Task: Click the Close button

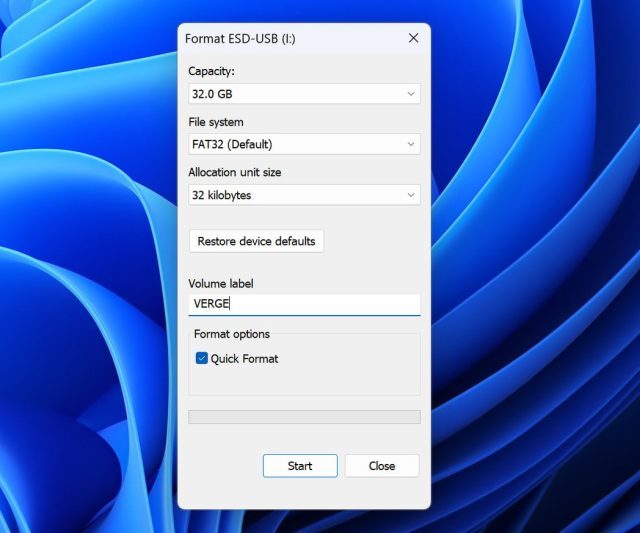Action: pyautogui.click(x=382, y=466)
